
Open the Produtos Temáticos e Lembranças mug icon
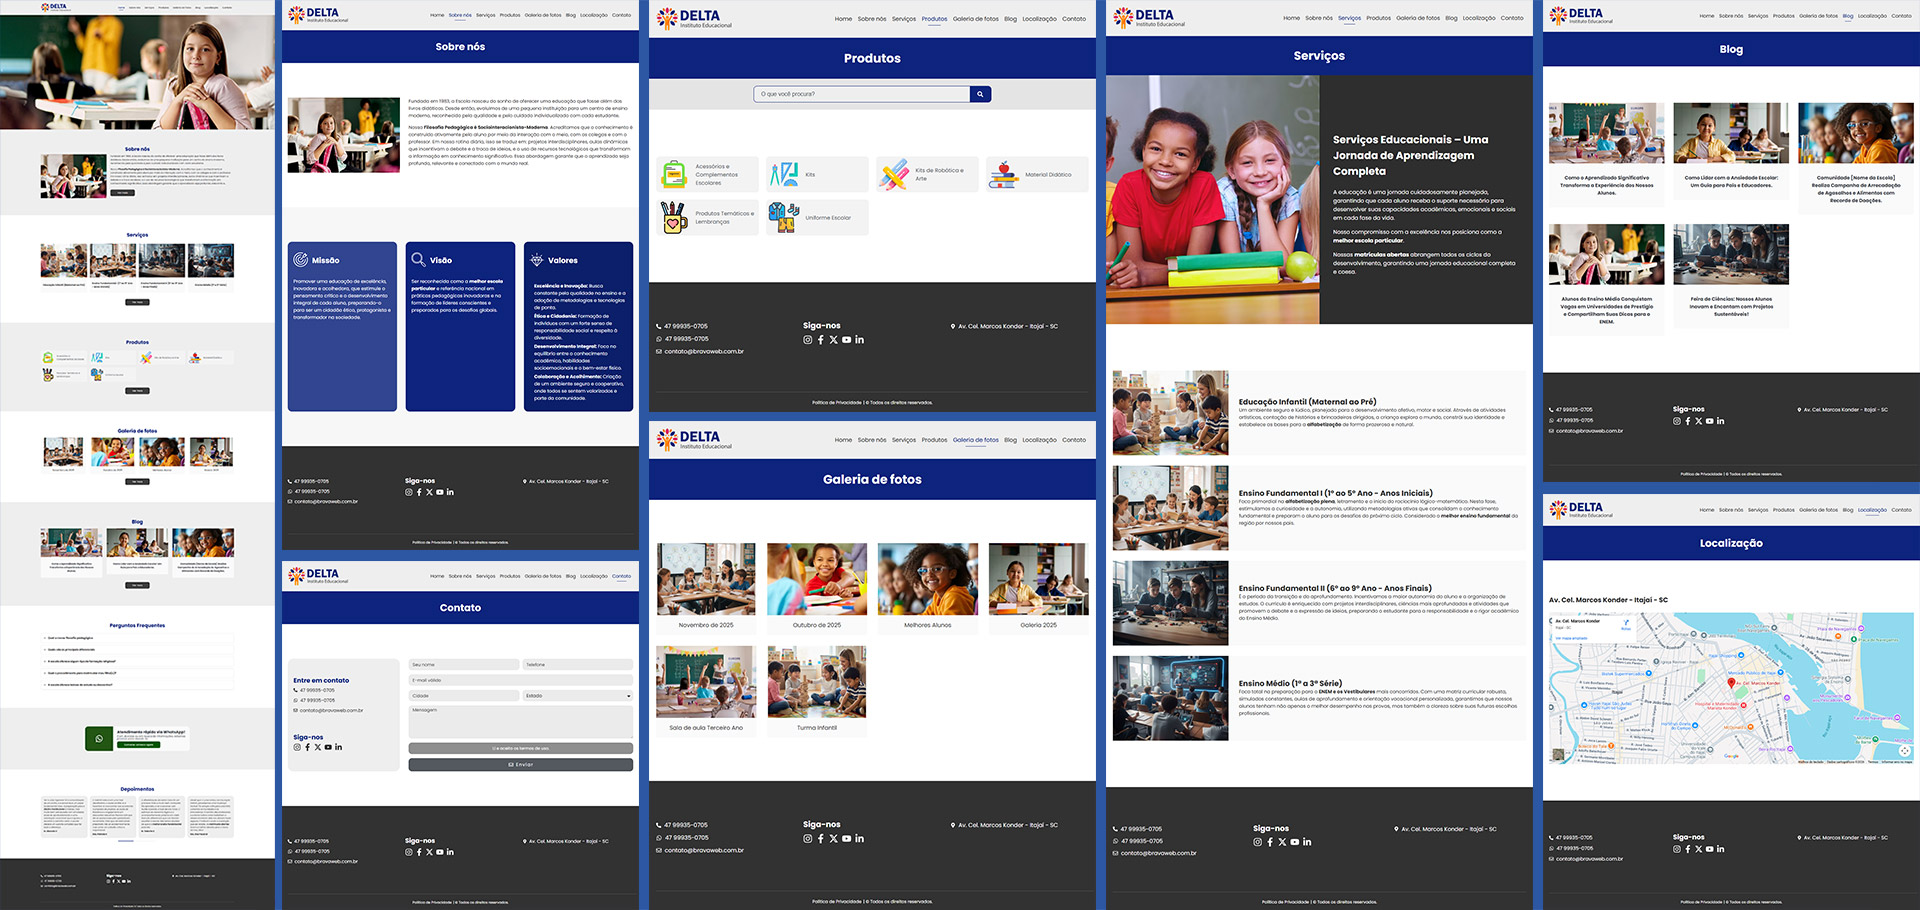click(x=674, y=217)
